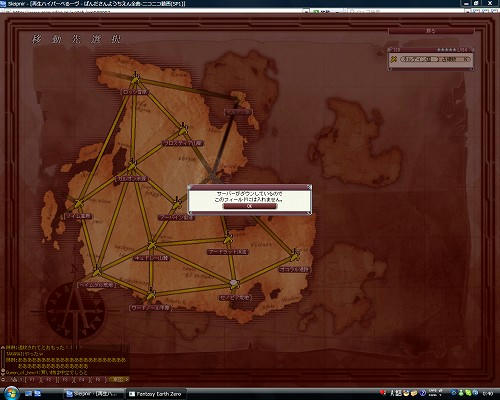The width and height of the screenshot is (500, 400).
Task: Click the ロッシ雪原 name label
Action: pos(135,92)
